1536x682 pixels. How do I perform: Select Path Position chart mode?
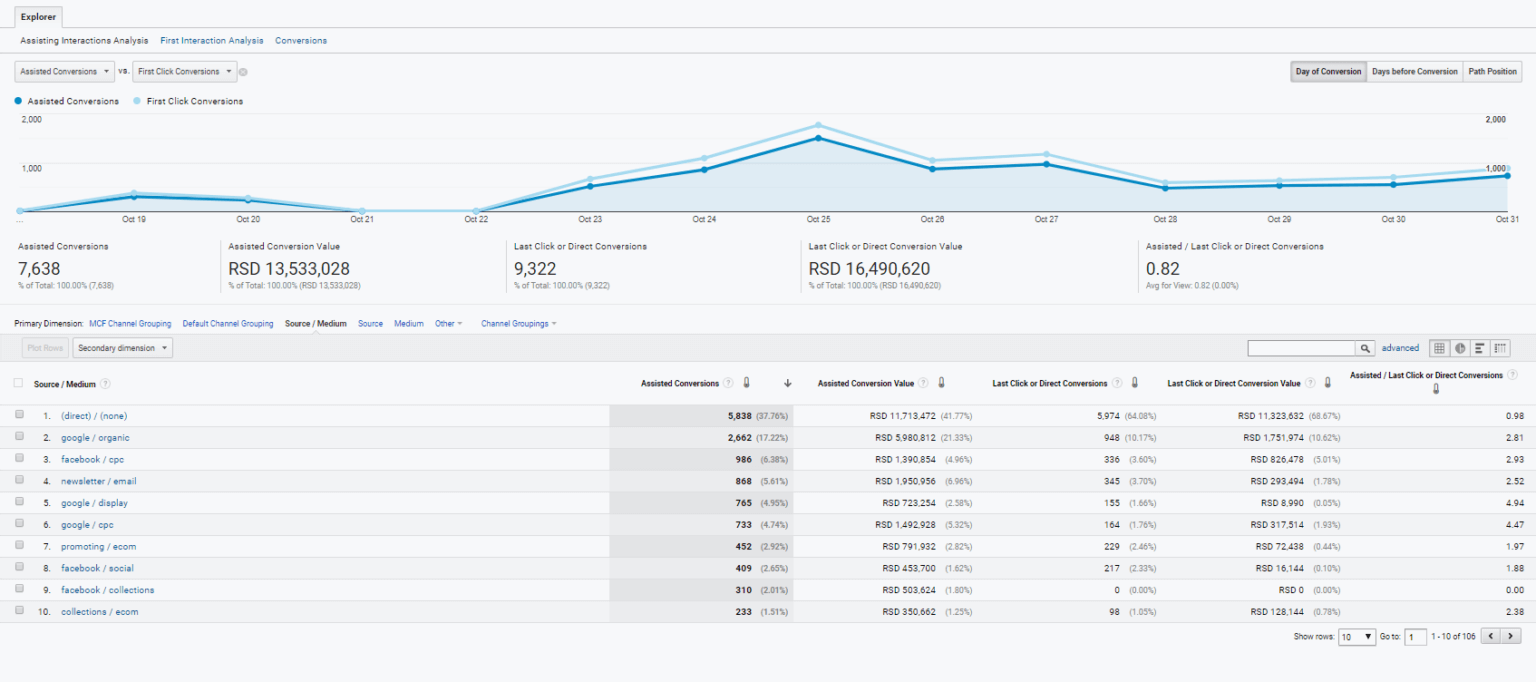pyautogui.click(x=1493, y=72)
